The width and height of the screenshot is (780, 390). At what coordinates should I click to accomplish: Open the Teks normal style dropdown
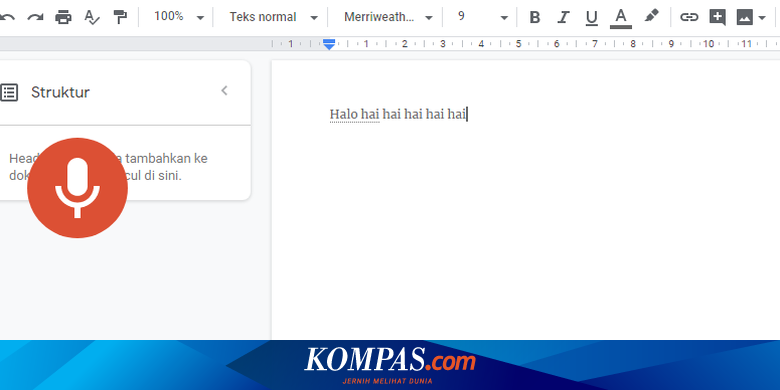pyautogui.click(x=273, y=17)
